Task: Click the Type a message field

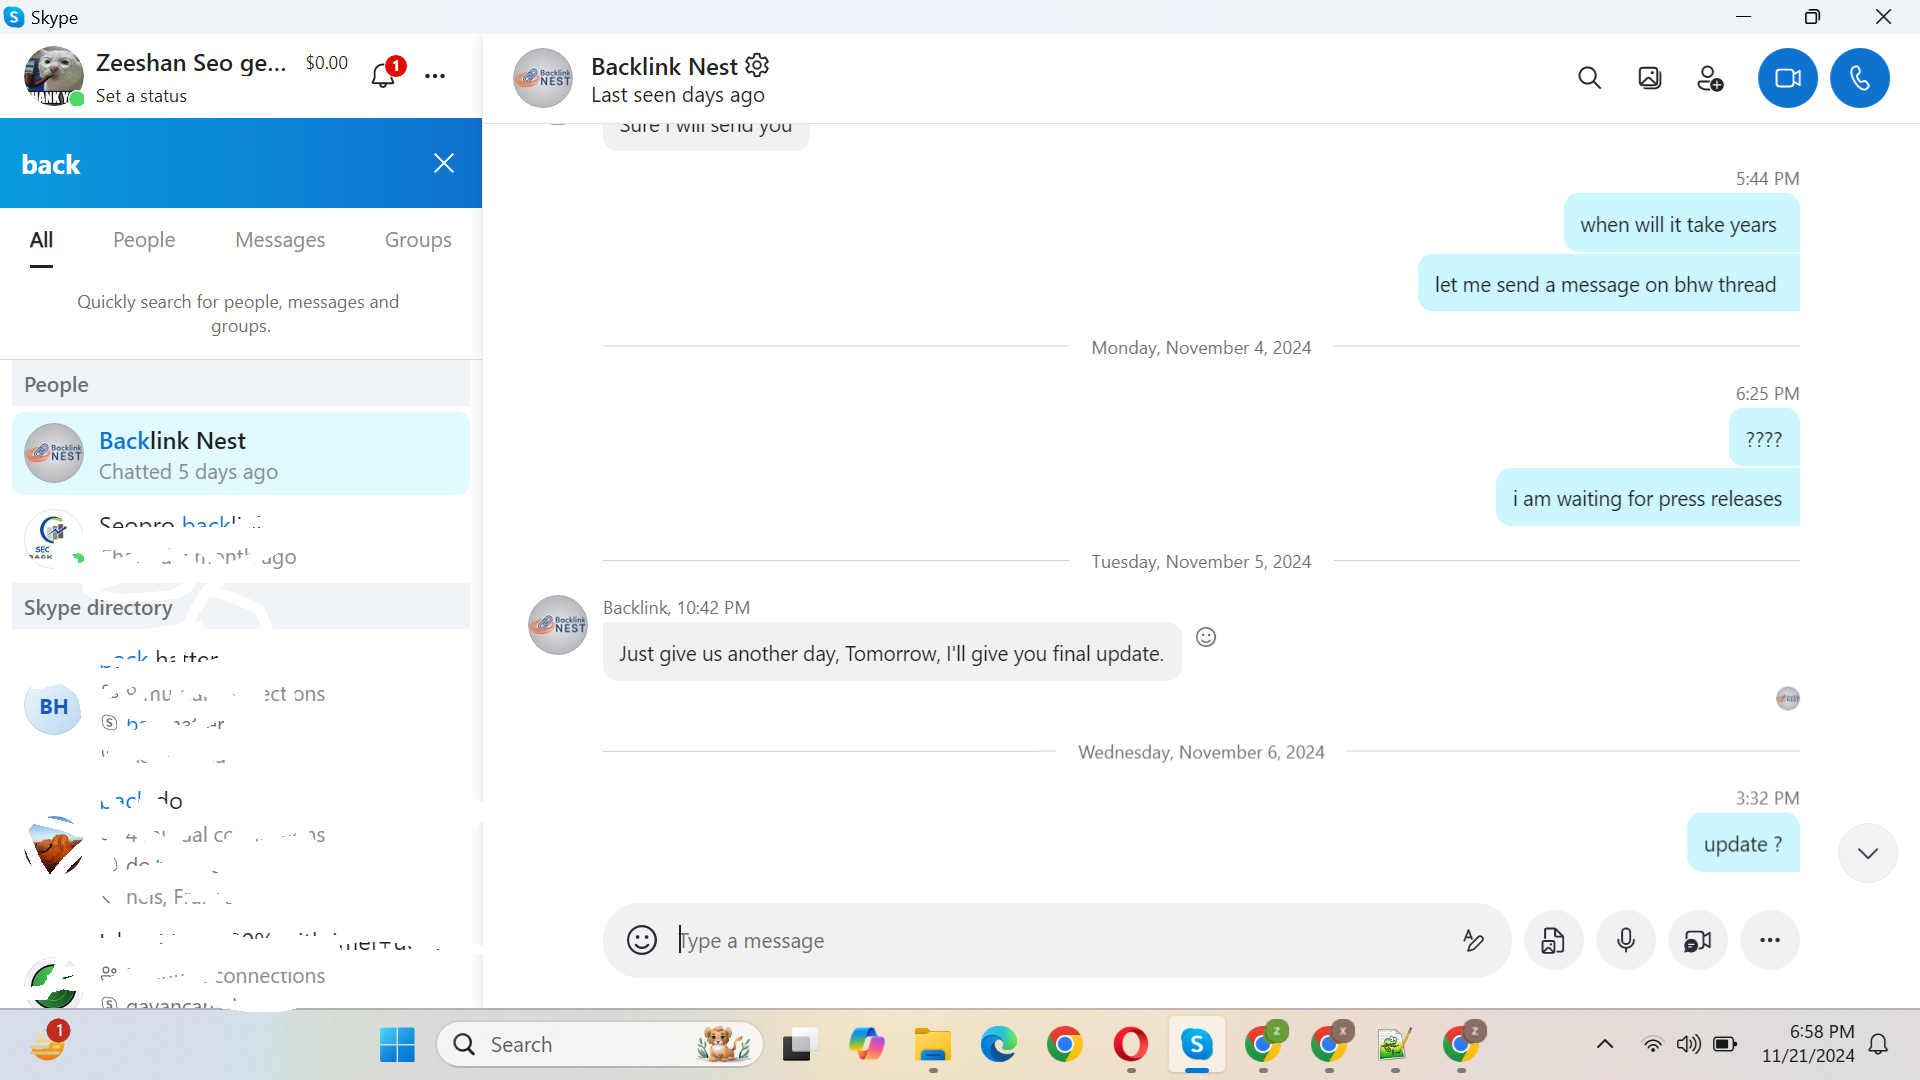Action: [1060, 940]
